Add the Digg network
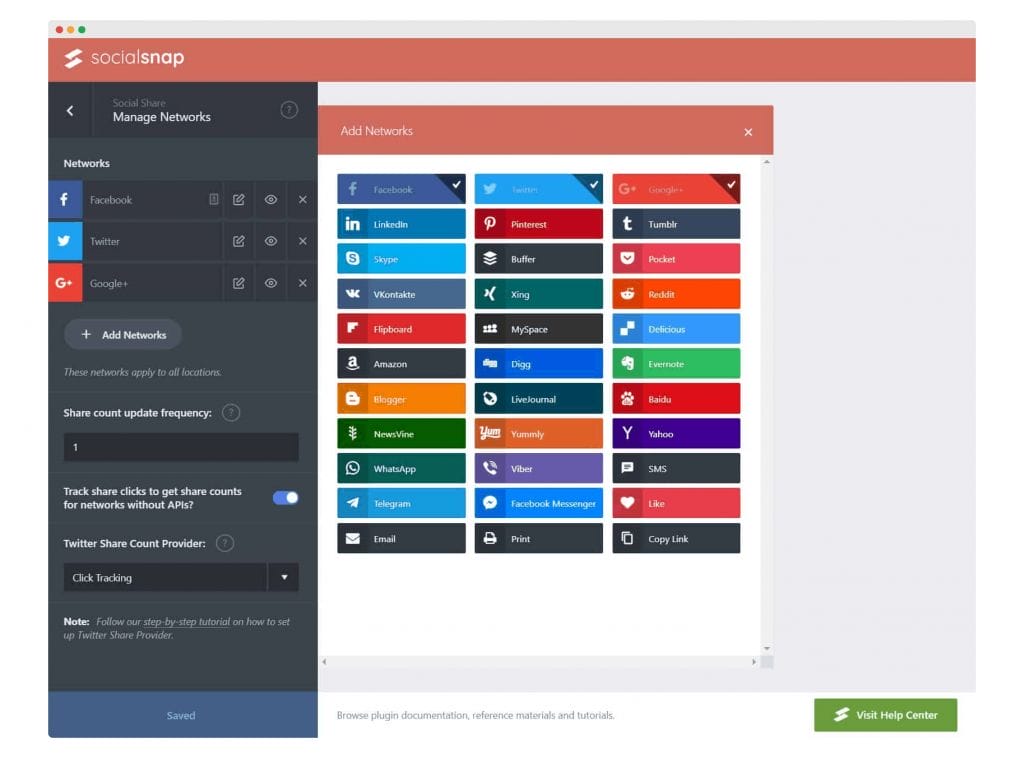Screen dimensions: 1024x758 538,364
